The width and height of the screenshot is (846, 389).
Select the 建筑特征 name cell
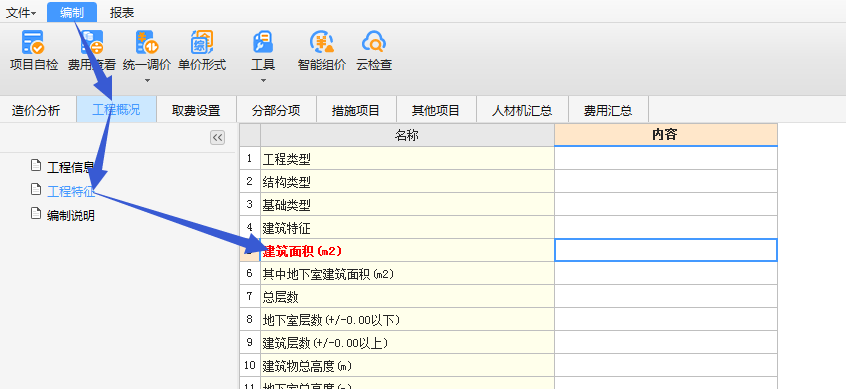[x=407, y=228]
